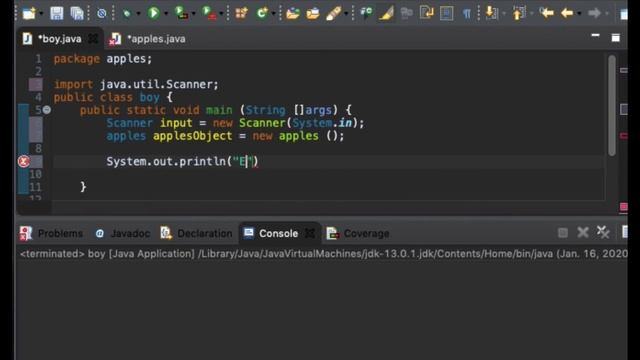
Task: Open the Coverage configurations dropdown arrow
Action: pos(193,14)
